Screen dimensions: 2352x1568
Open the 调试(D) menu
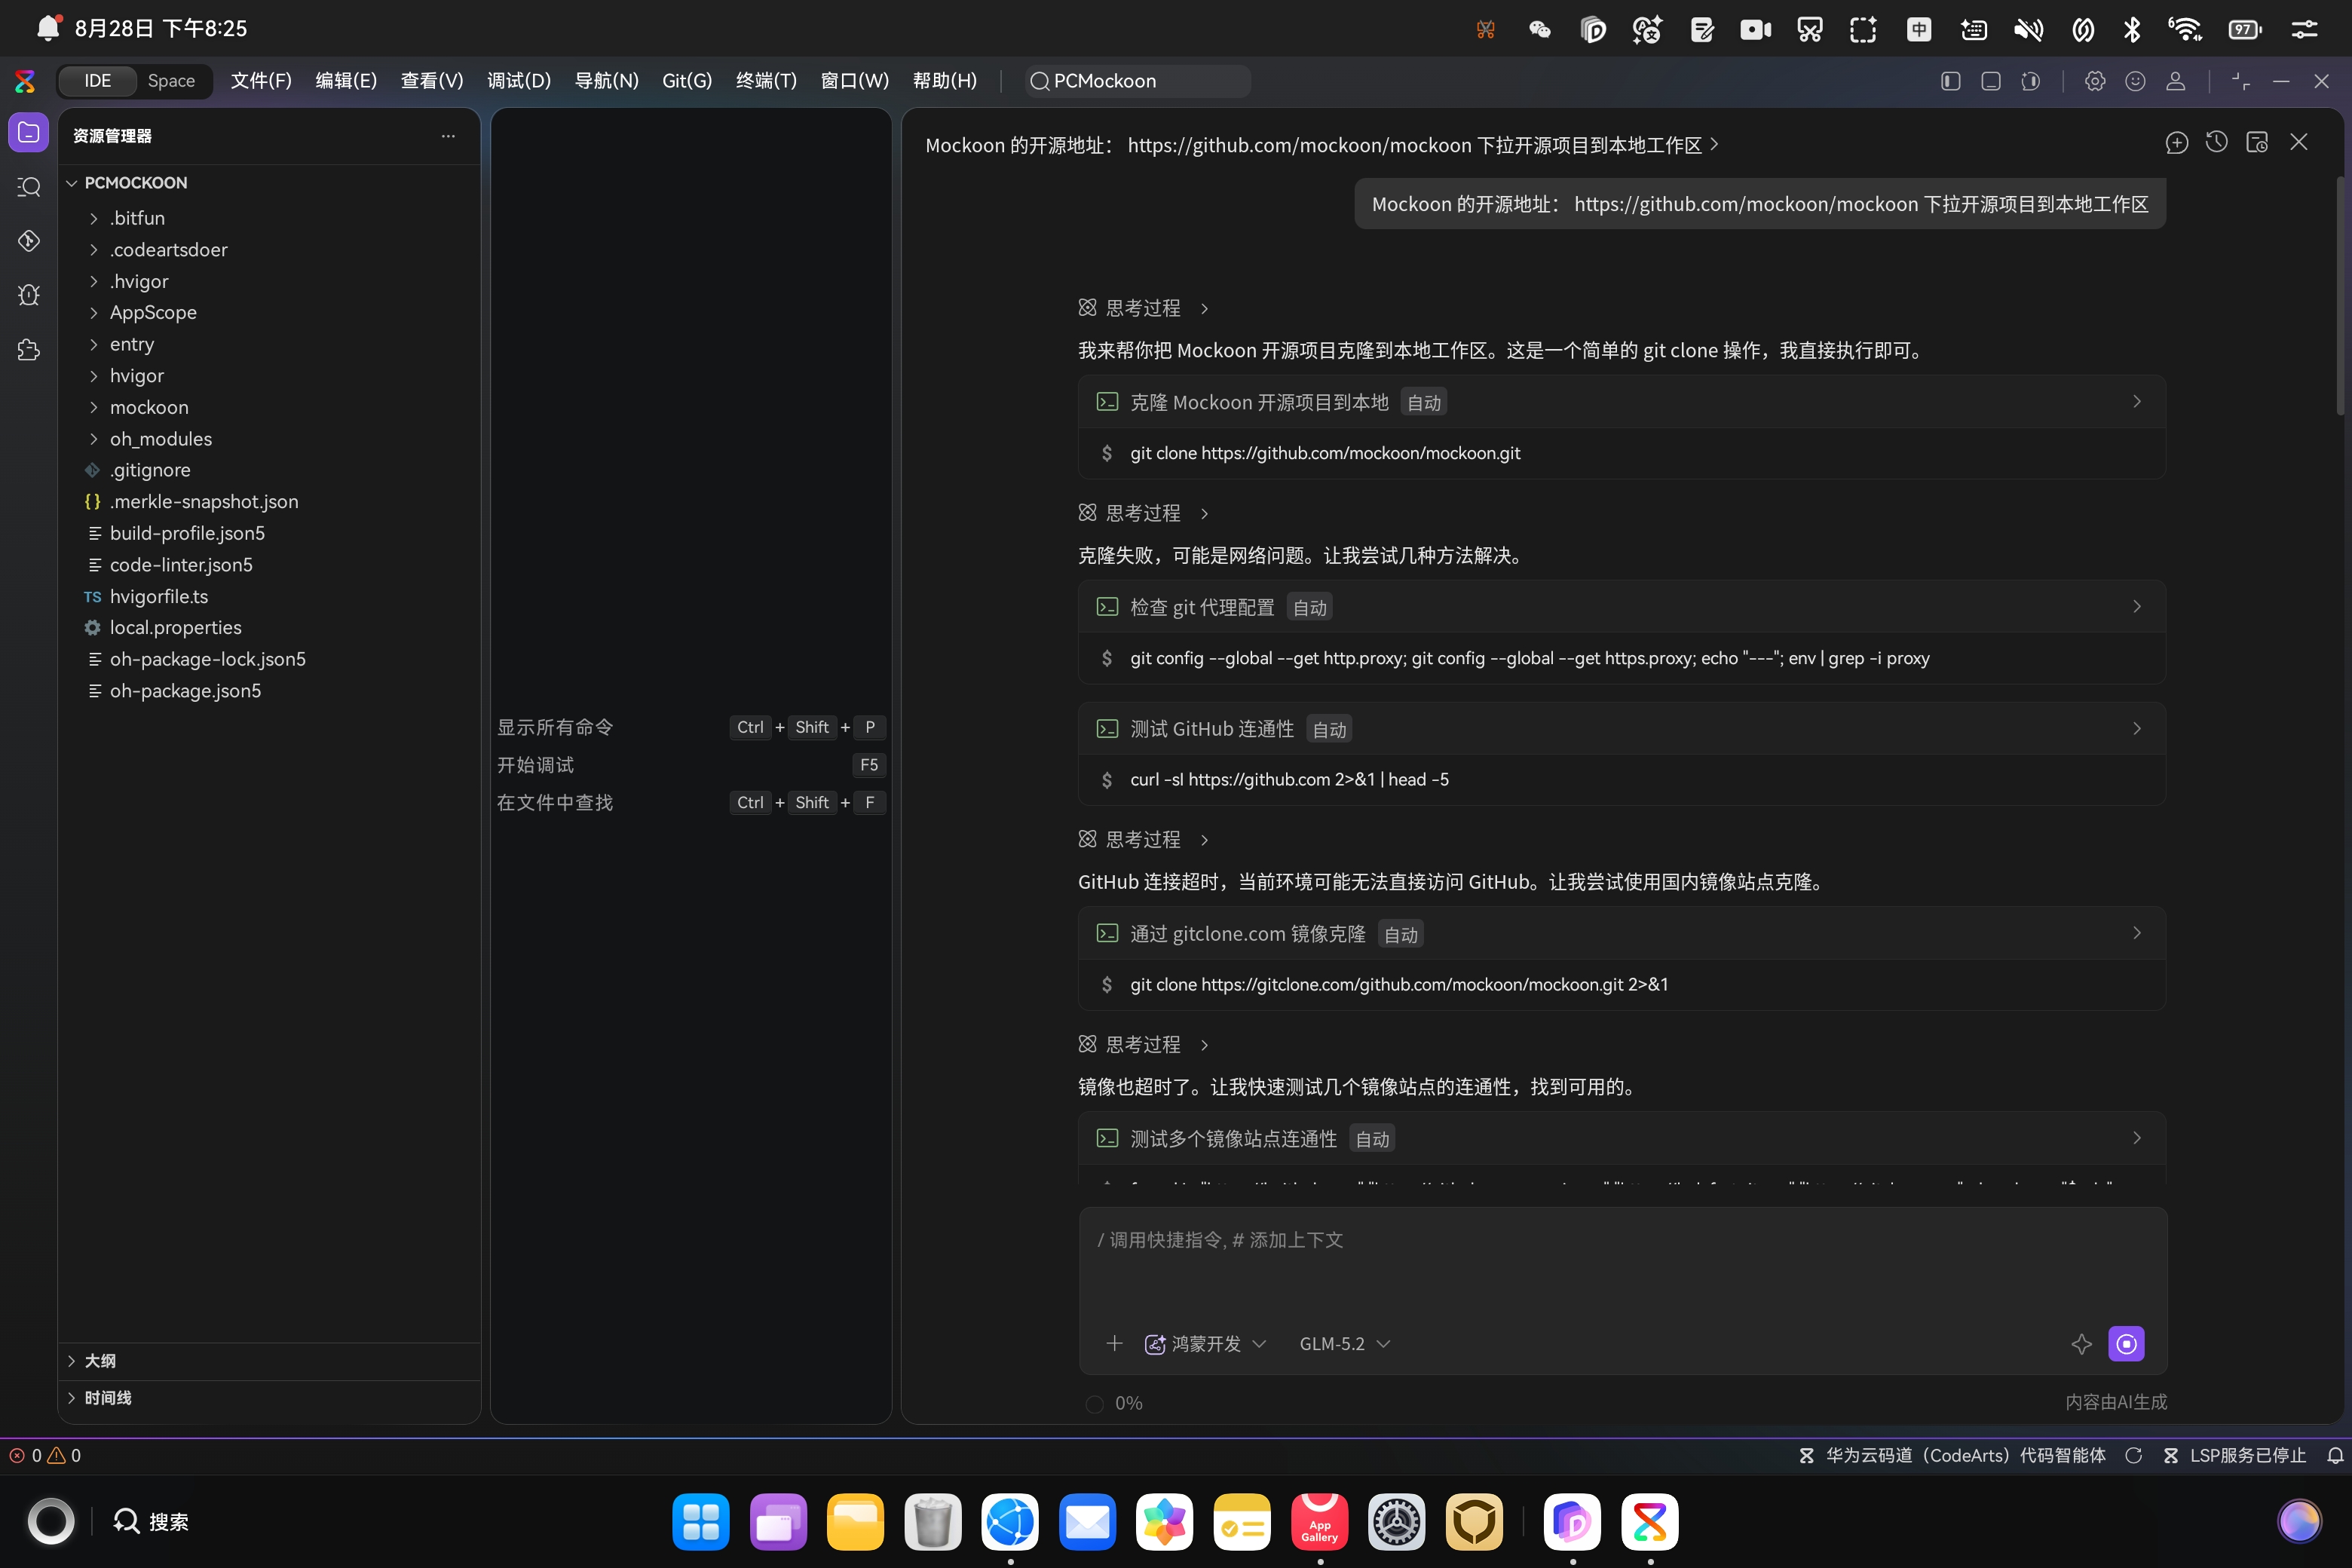point(519,81)
